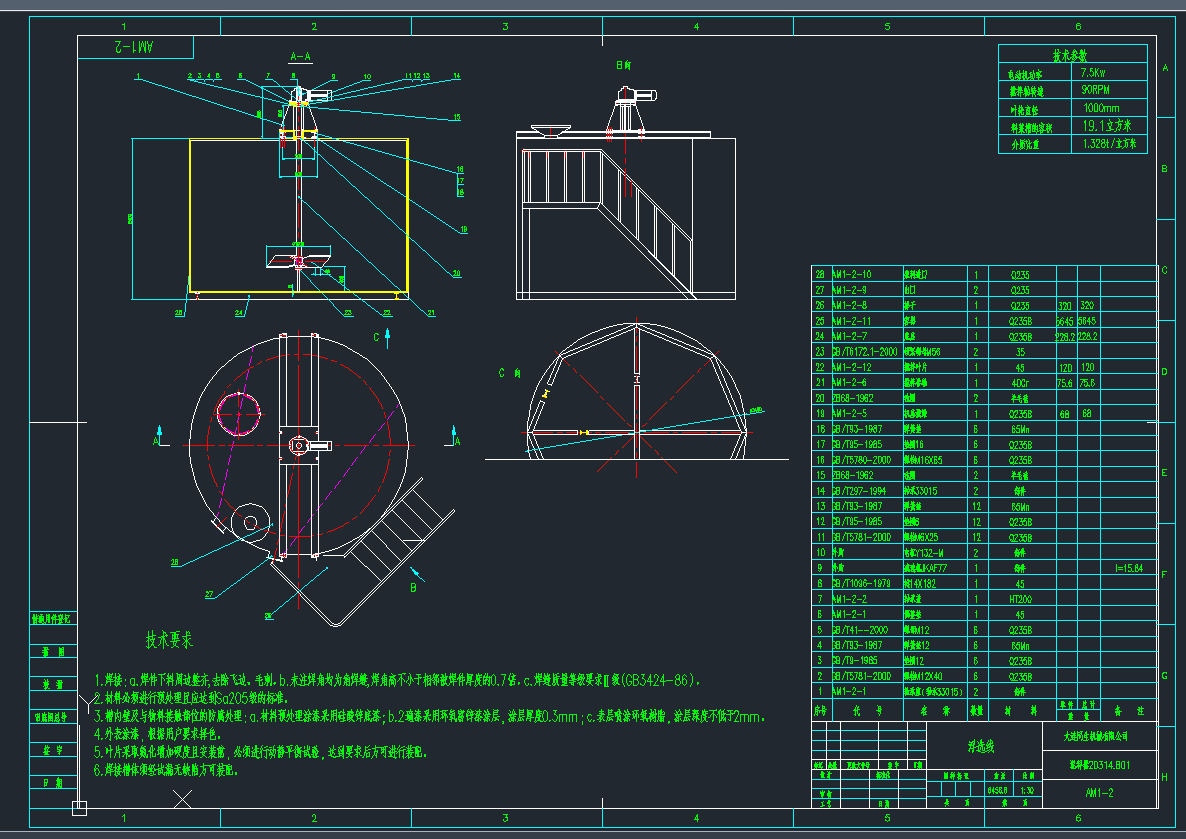Click GB/T5781-2000 in parts row 11
Viewport: 1186px width, 839px height.
(862, 537)
